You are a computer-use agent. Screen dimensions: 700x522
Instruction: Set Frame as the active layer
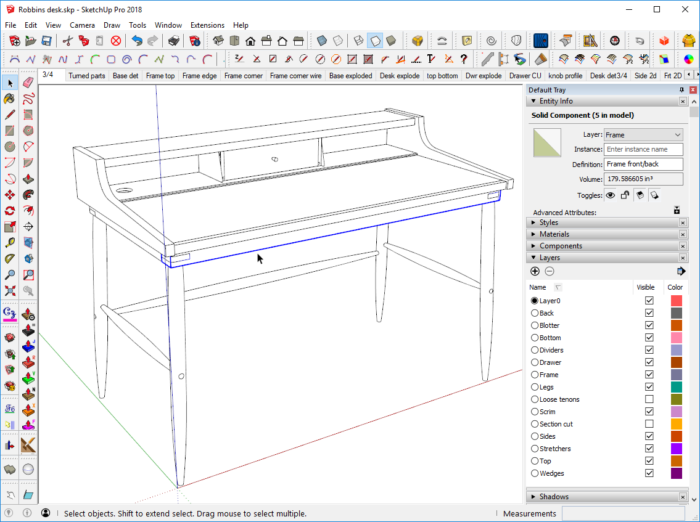534,375
